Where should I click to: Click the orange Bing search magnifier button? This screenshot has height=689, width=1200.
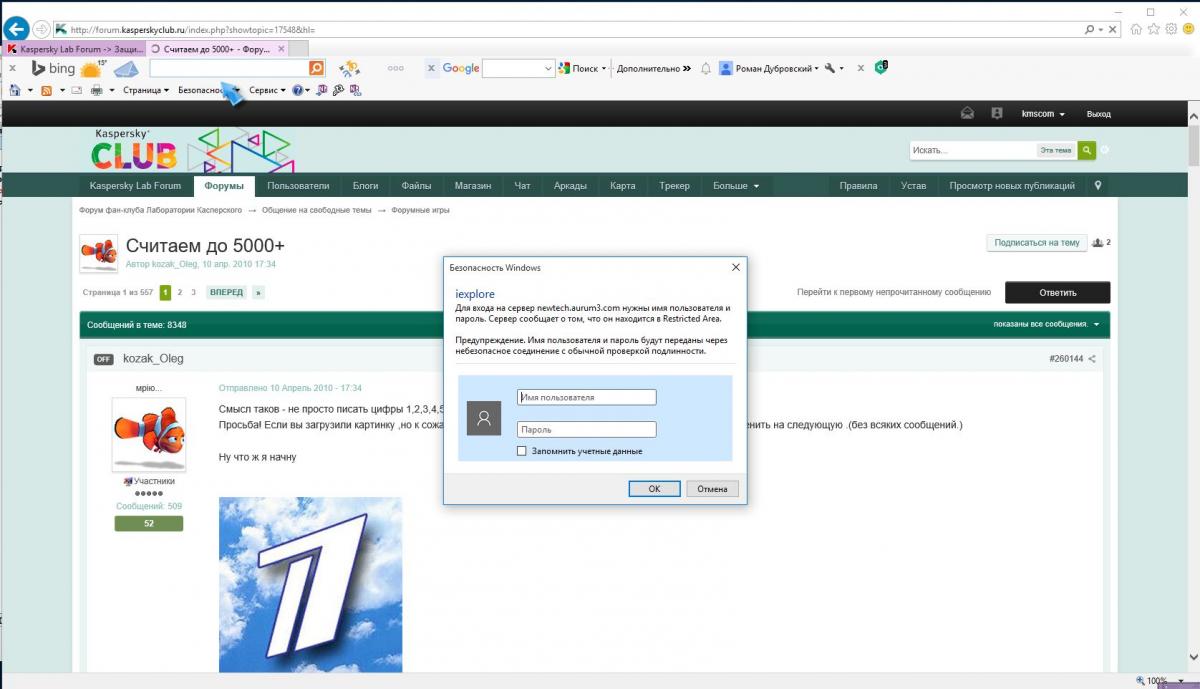pyautogui.click(x=316, y=68)
